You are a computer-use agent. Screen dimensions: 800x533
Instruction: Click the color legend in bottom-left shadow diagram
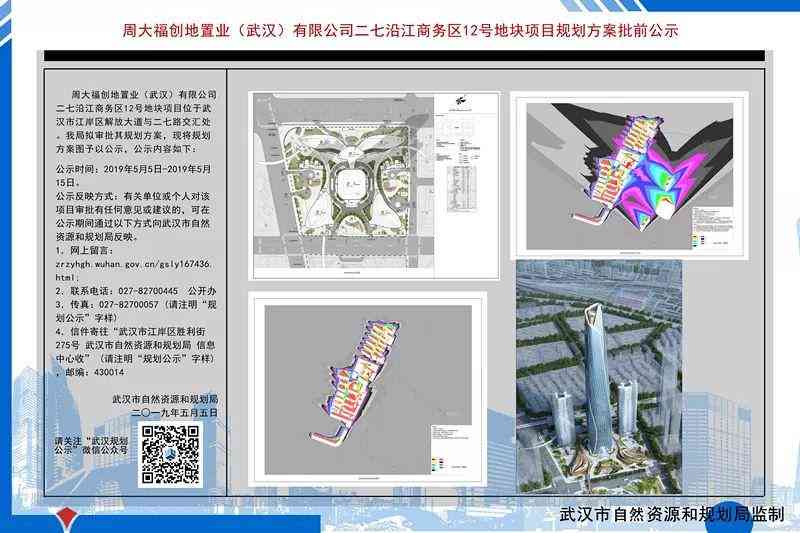tap(438, 463)
